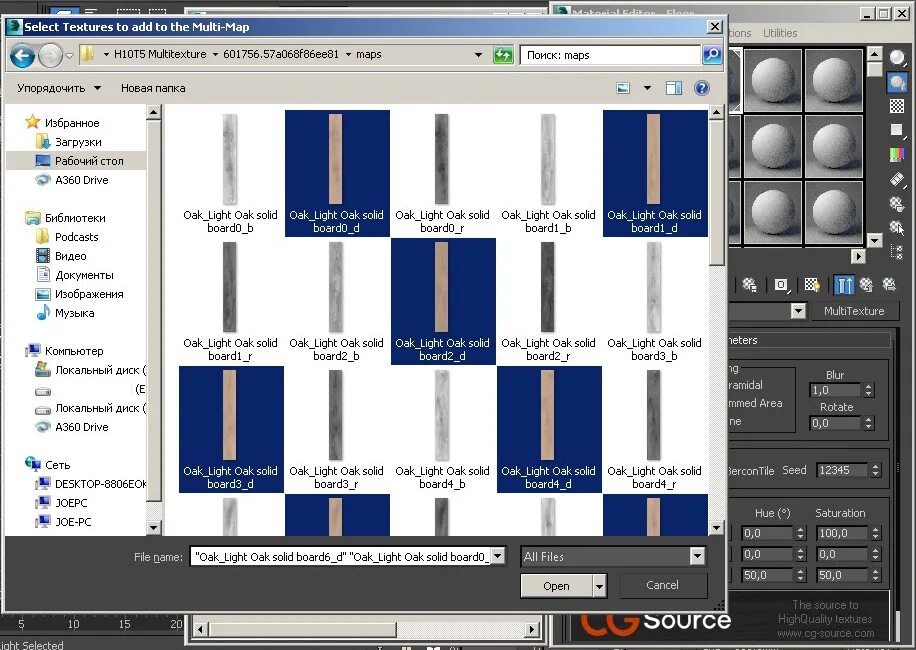
Task: Toggle the preview pane icon
Action: click(x=674, y=88)
